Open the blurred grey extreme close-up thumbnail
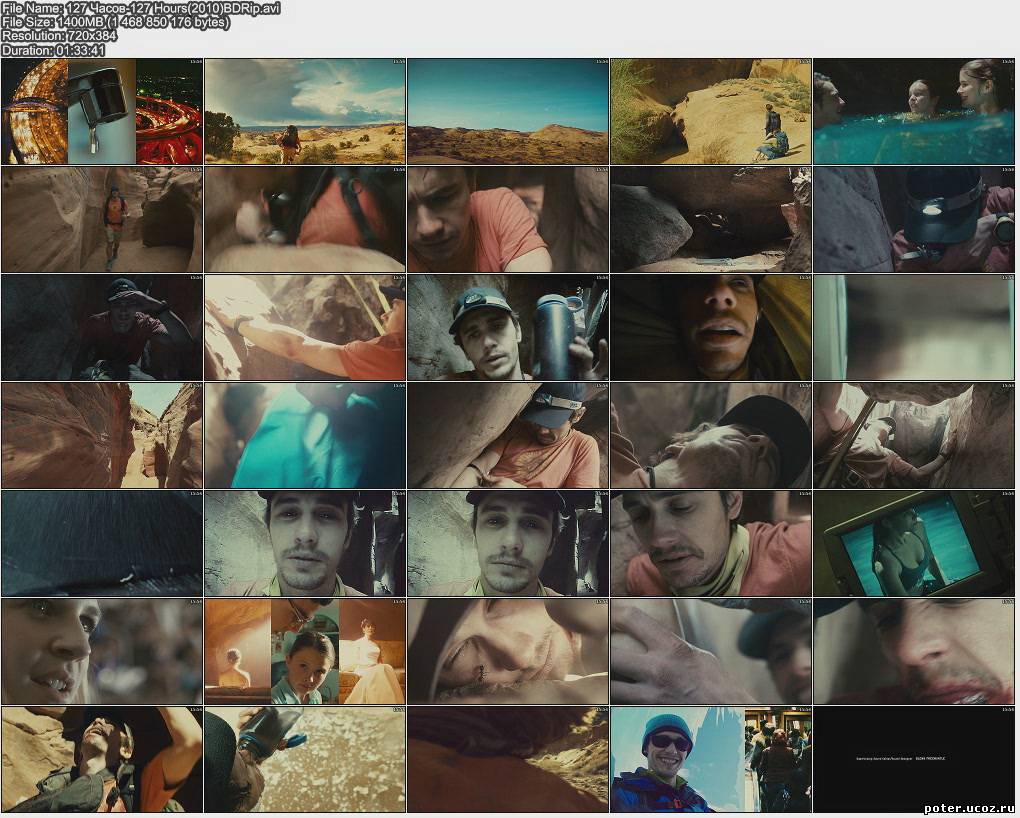The height and width of the screenshot is (818, 1020). click(914, 327)
